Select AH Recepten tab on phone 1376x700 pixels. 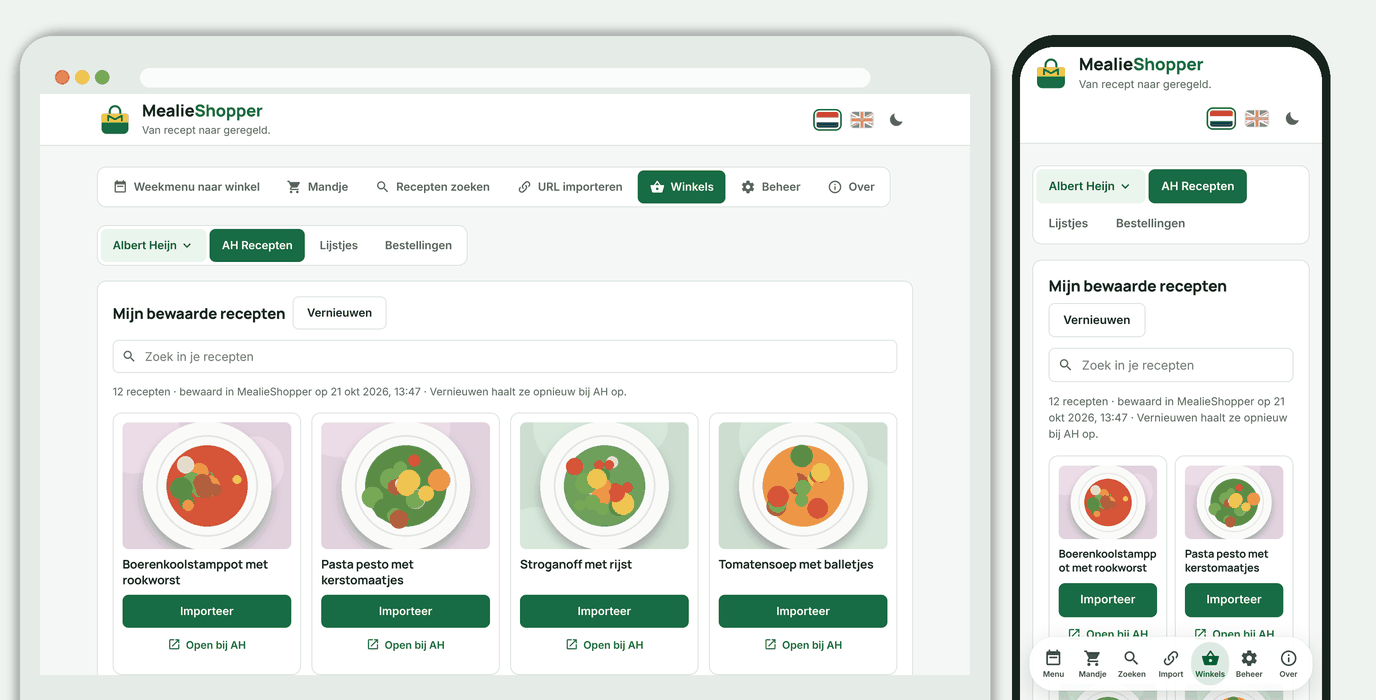1197,186
